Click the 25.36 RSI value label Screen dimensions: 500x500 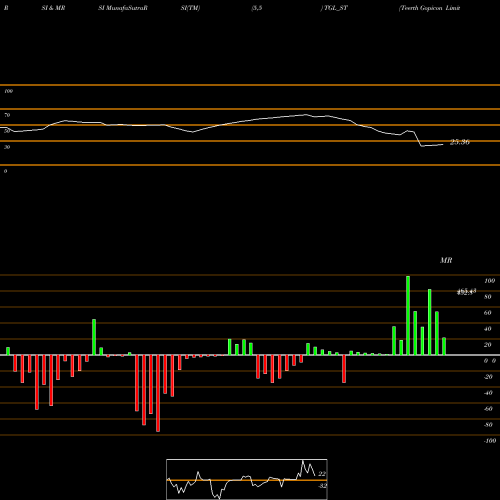pos(460,142)
